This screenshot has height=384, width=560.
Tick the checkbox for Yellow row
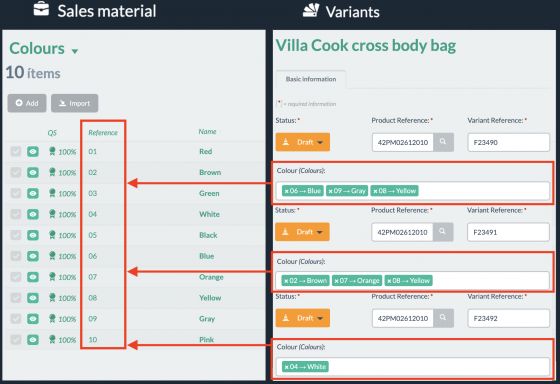coord(15,298)
